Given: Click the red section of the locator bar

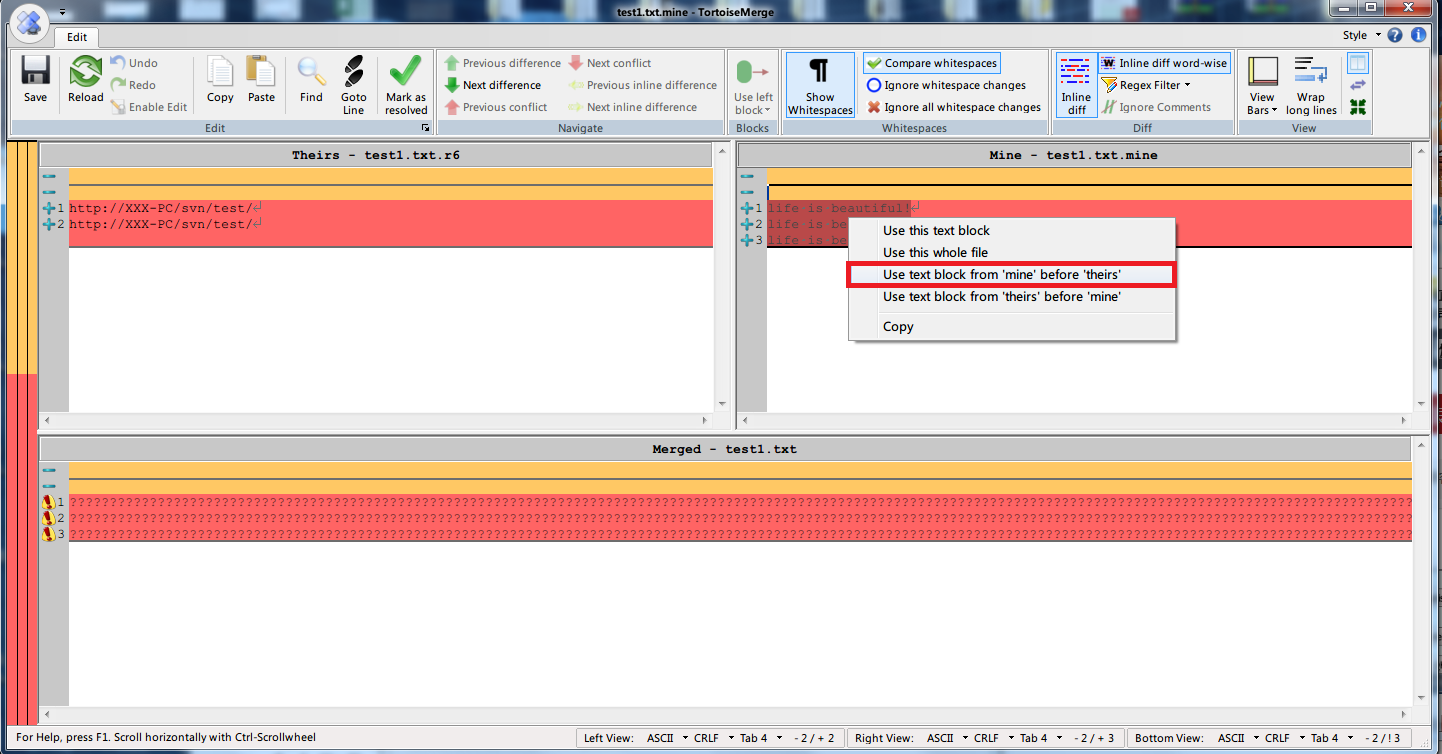Looking at the screenshot, I should 20,548.
